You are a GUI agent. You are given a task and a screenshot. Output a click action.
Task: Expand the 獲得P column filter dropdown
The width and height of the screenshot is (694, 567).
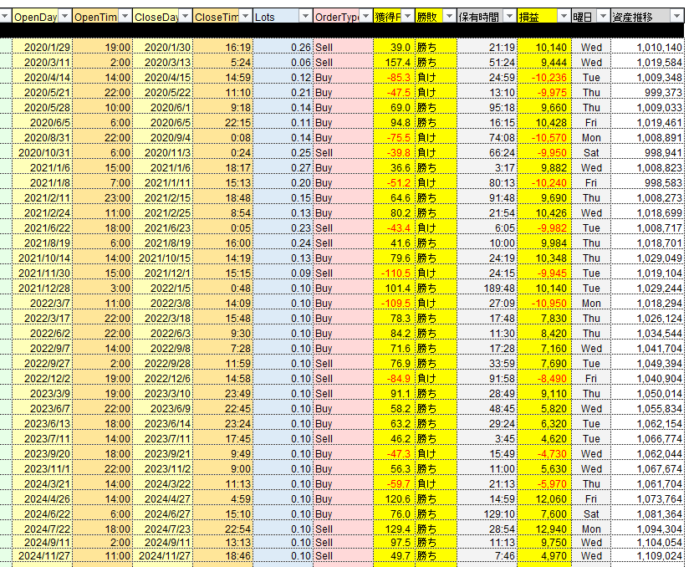point(407,19)
